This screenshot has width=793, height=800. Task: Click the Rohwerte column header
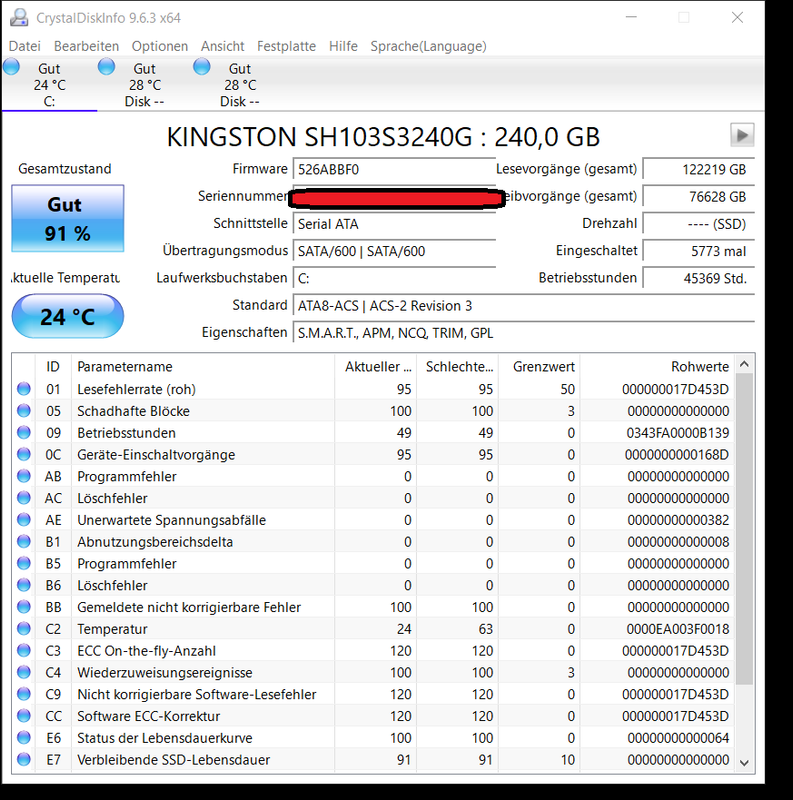coord(657,366)
